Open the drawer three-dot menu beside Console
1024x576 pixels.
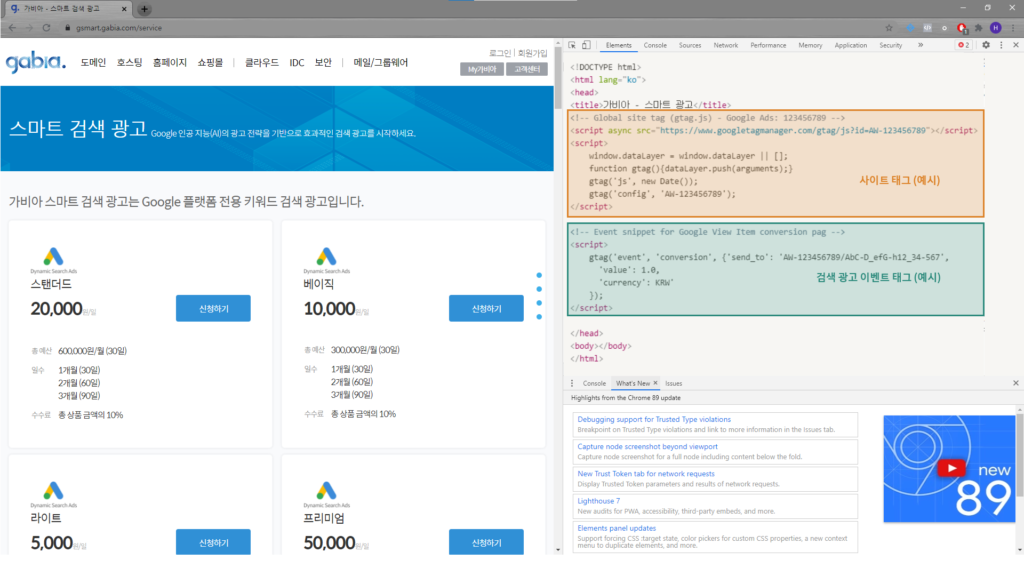click(x=572, y=383)
